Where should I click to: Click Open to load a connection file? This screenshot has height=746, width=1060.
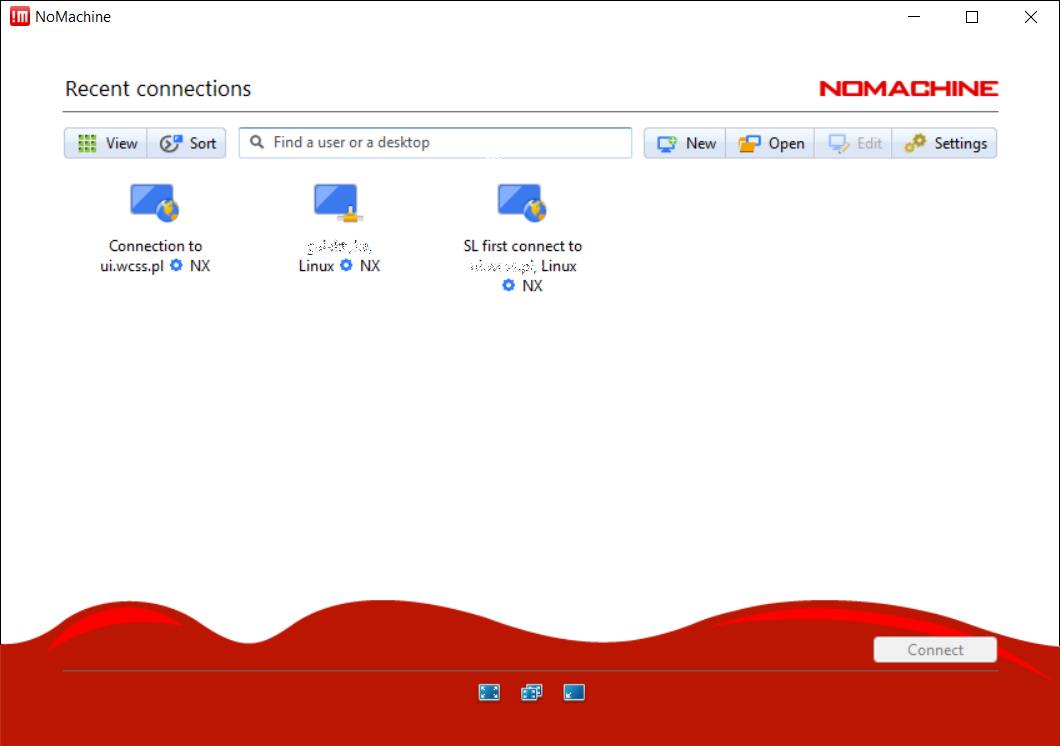click(x=770, y=143)
